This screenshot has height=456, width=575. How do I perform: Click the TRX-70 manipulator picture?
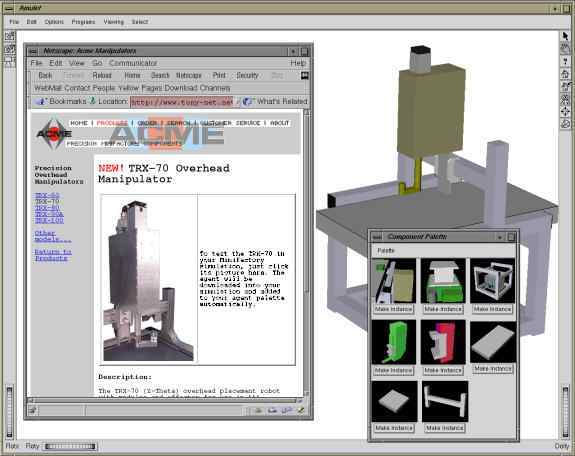click(148, 281)
